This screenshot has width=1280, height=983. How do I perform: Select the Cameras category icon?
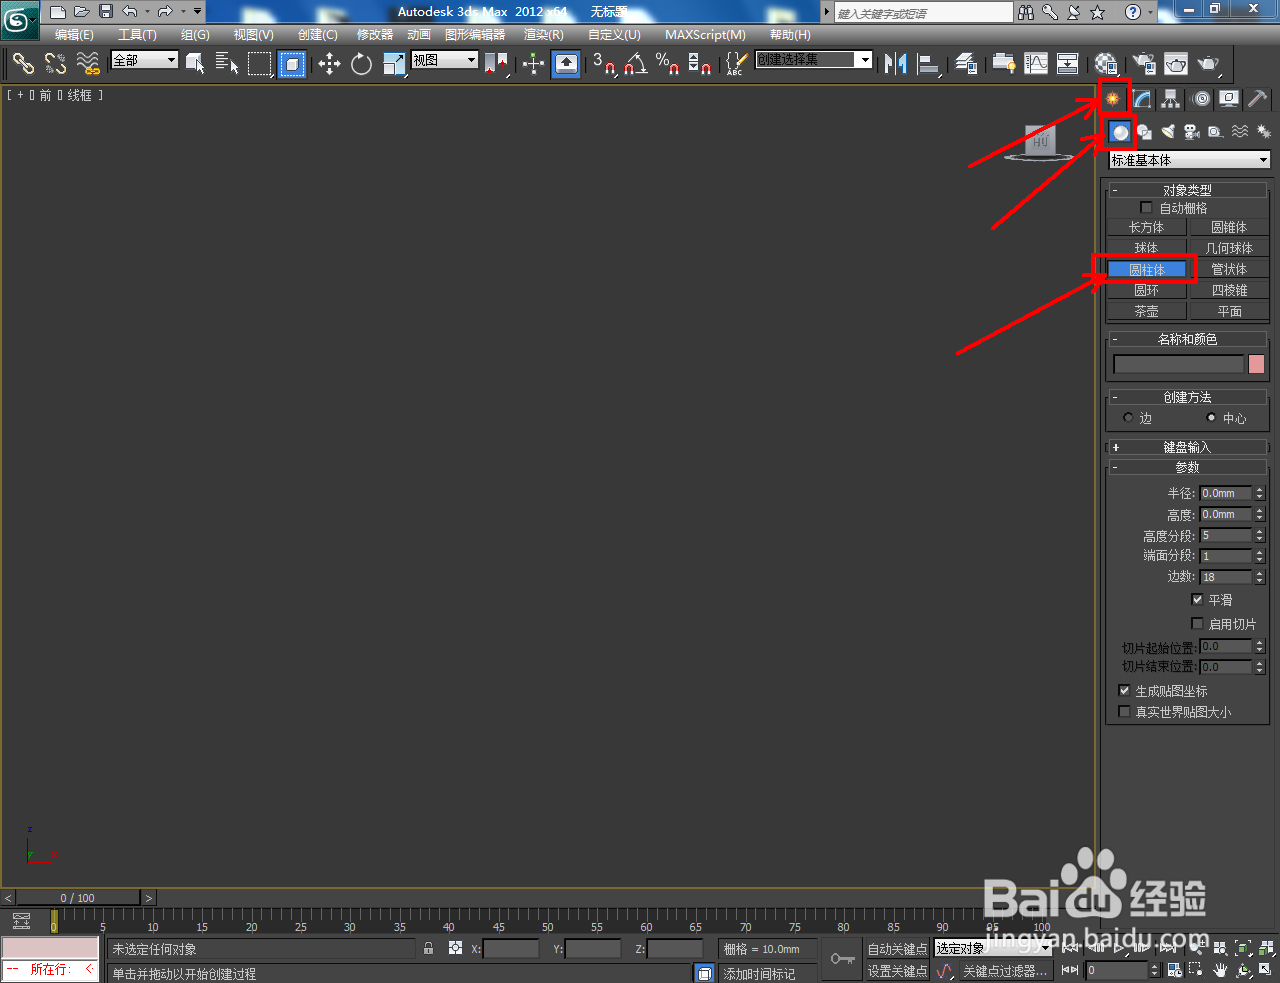pos(1192,132)
